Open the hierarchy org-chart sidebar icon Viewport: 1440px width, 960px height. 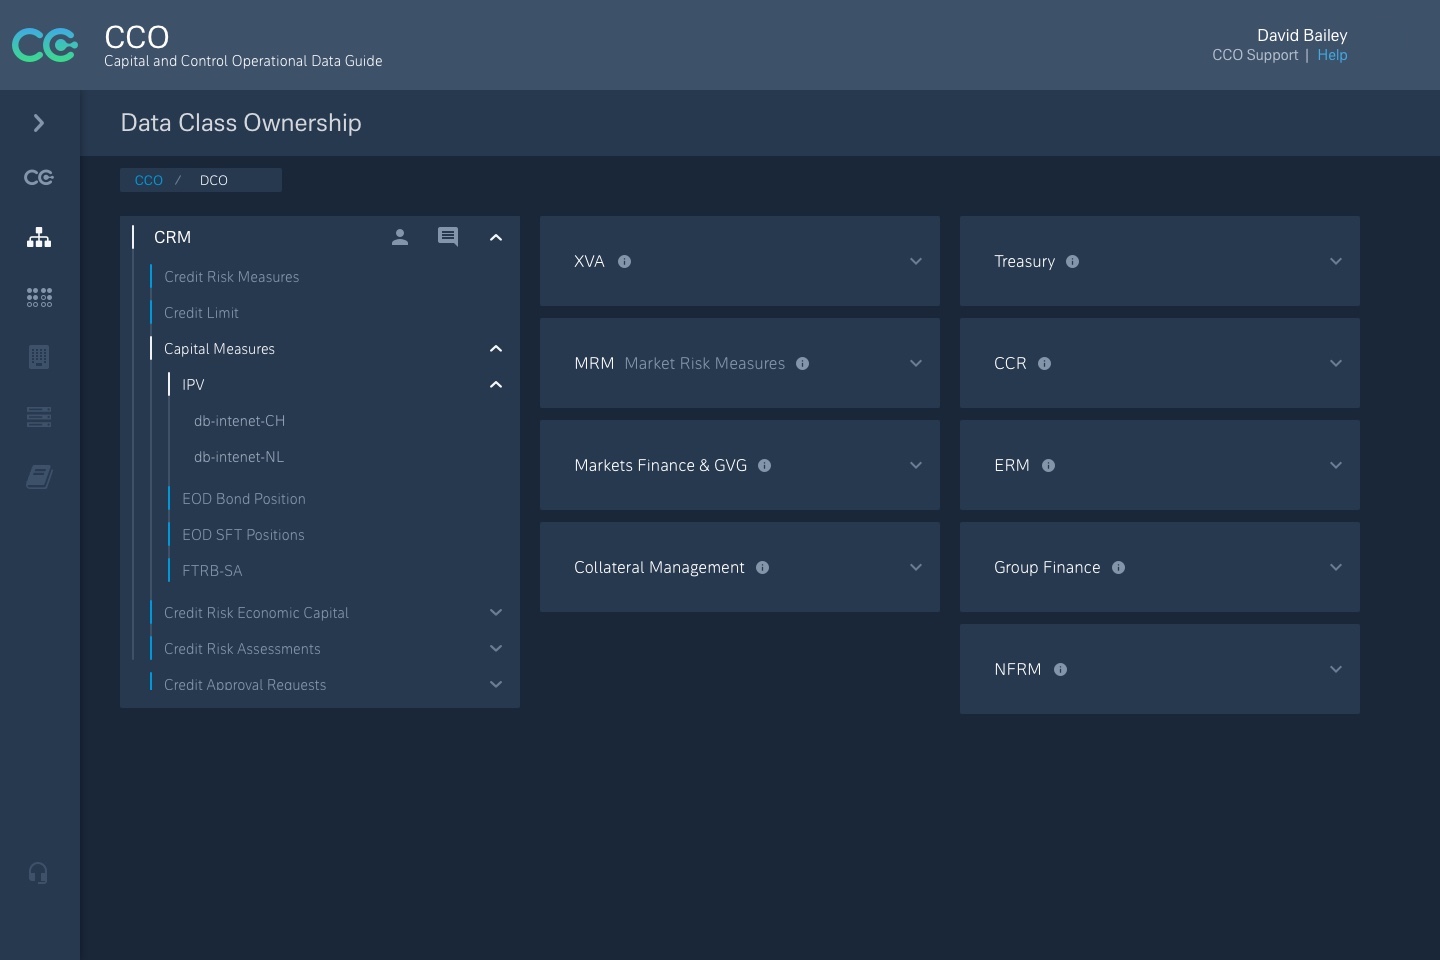[39, 237]
